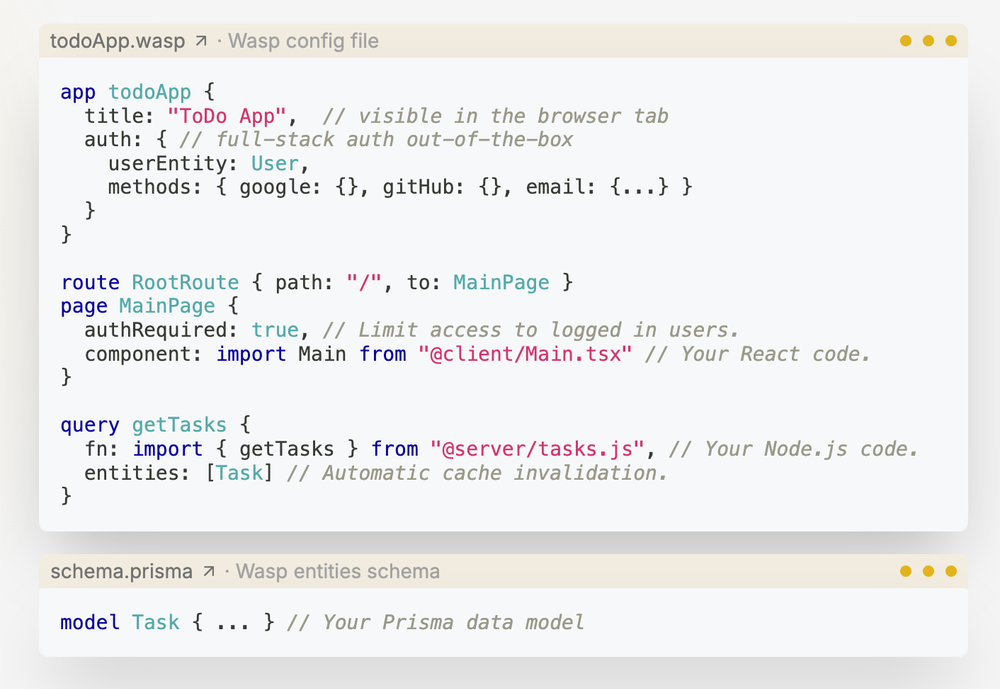Click the 'todoApp' identifier after app

pos(150,93)
